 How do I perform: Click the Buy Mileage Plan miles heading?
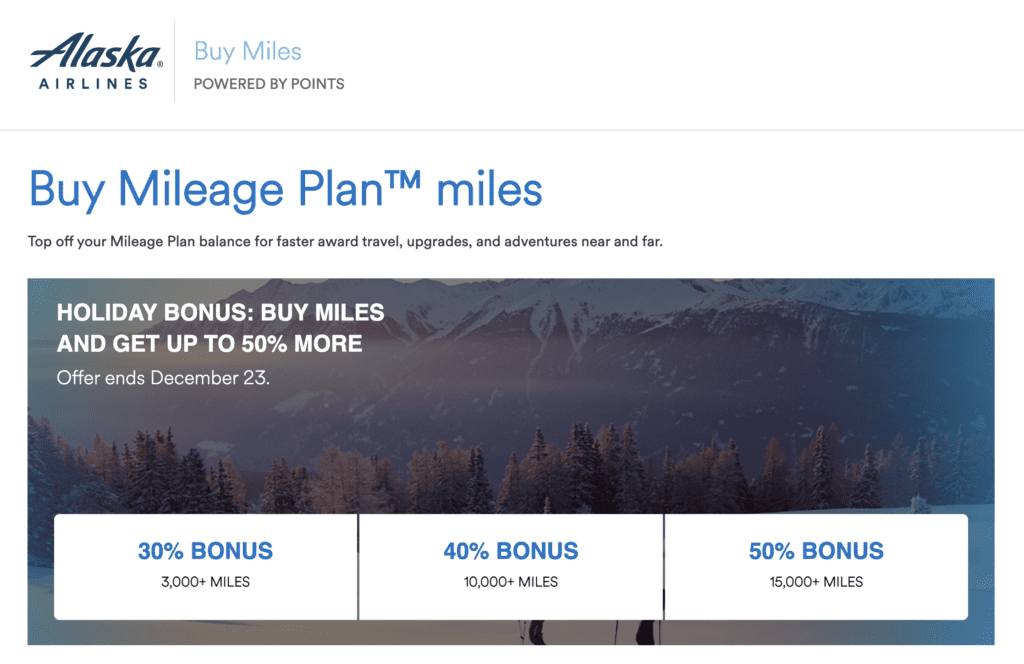(285, 189)
